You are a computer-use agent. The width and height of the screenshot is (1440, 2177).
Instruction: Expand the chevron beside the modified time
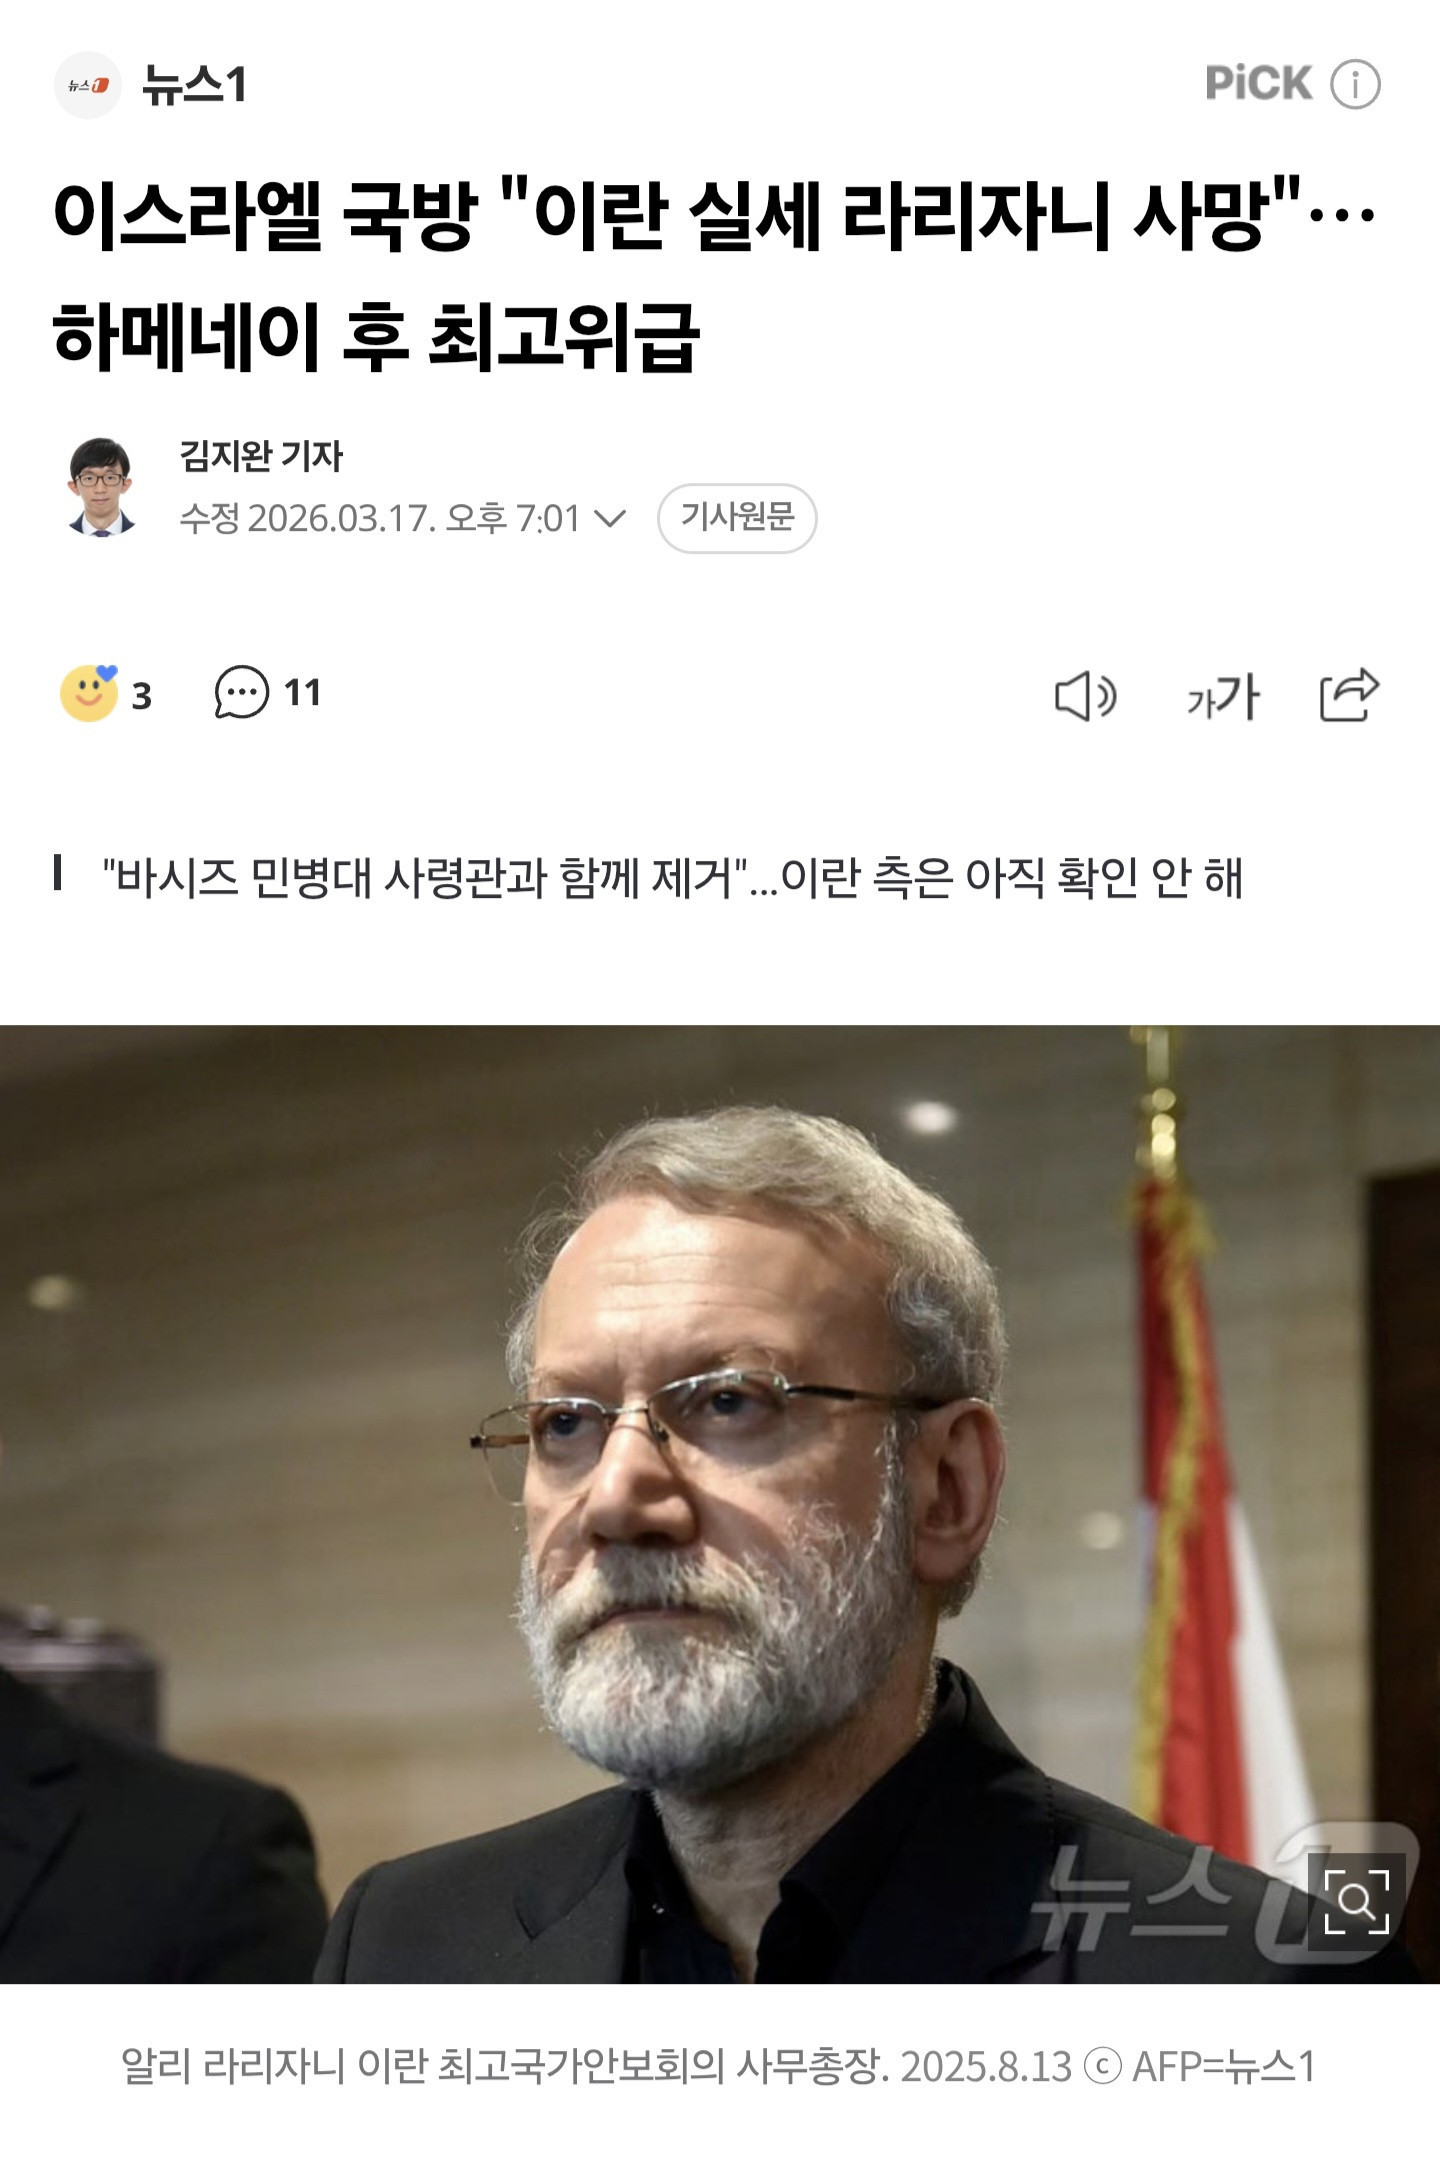click(609, 519)
